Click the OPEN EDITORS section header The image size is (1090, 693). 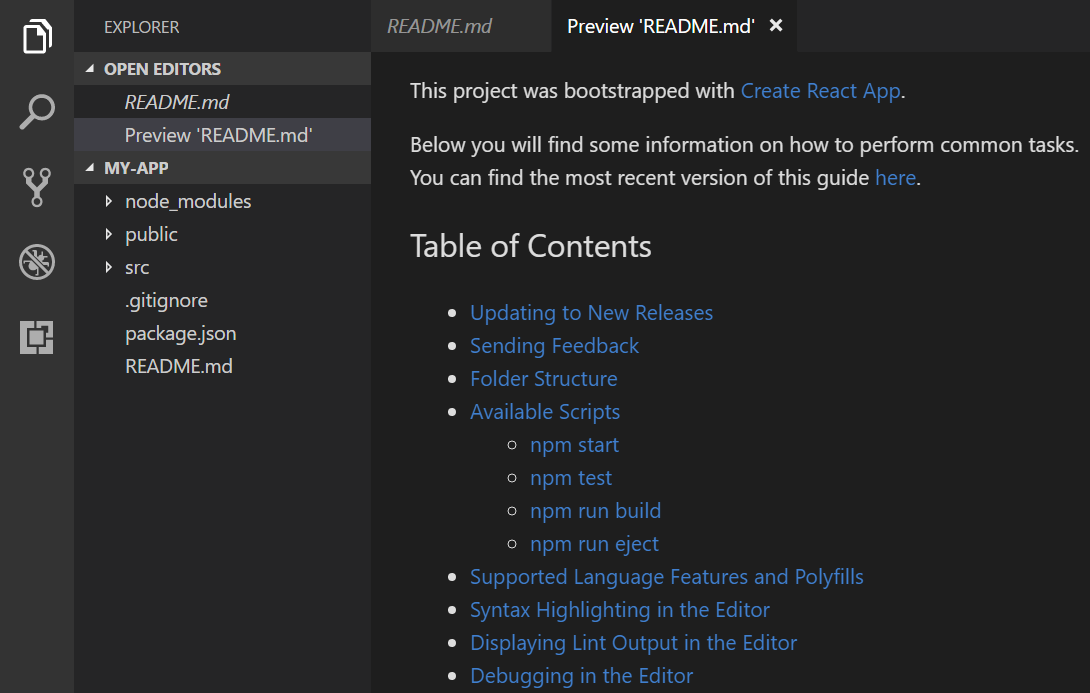click(222, 69)
